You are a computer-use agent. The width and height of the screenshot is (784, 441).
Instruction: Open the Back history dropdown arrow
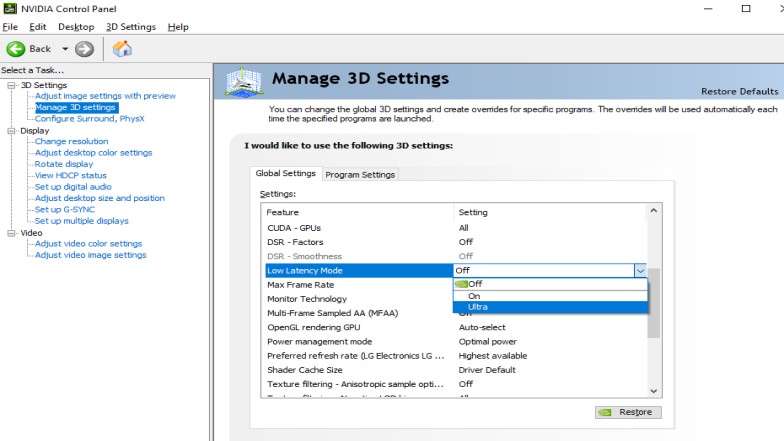[65, 49]
